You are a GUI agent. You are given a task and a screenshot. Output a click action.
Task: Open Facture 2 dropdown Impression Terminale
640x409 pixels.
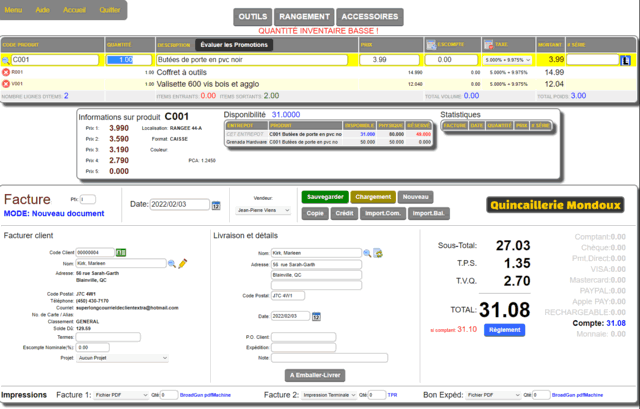329,395
